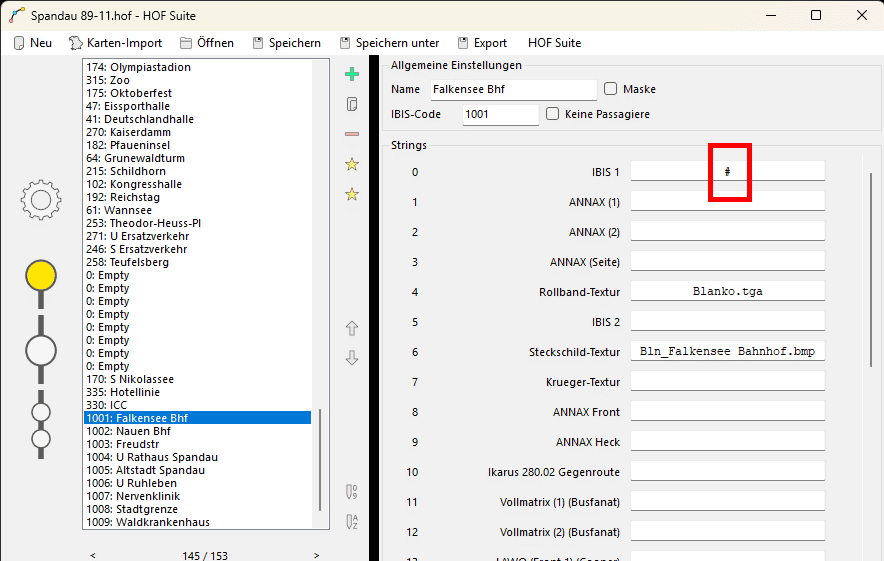Click the Export button
Viewport: 884px width, 561px height.
click(x=482, y=43)
